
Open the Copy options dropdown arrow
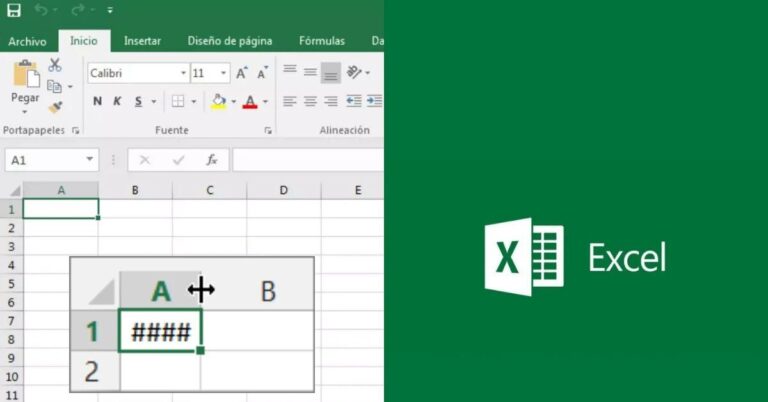click(x=70, y=87)
